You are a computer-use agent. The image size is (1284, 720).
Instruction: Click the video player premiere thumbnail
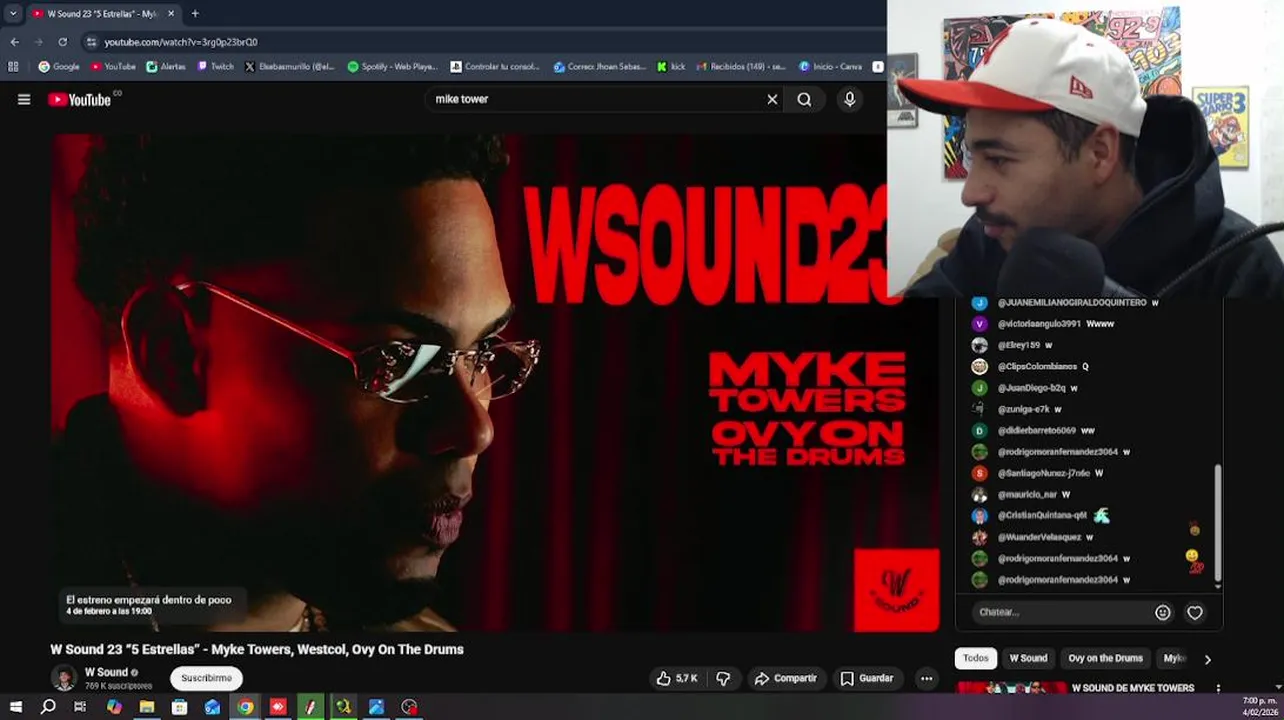(x=495, y=382)
